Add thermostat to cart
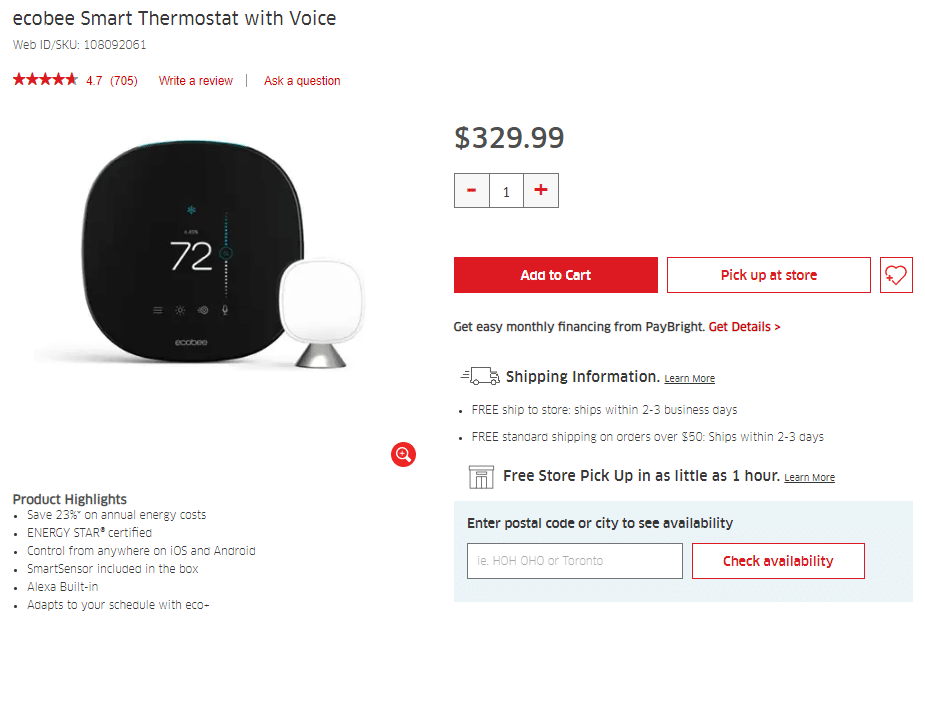925x707 pixels. click(x=556, y=275)
